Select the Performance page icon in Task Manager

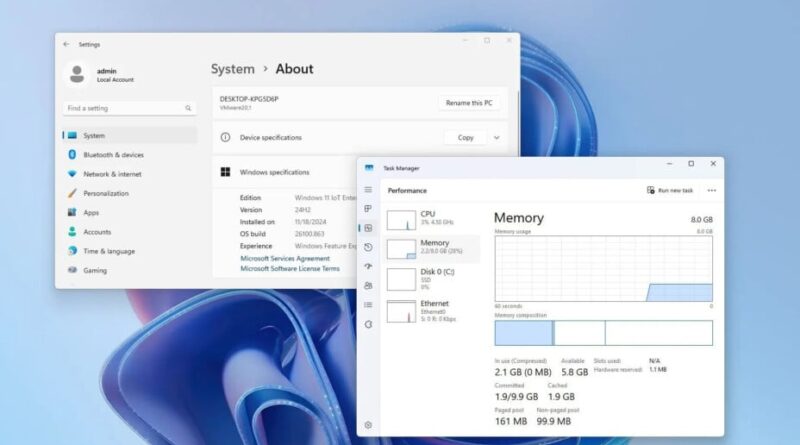(368, 228)
